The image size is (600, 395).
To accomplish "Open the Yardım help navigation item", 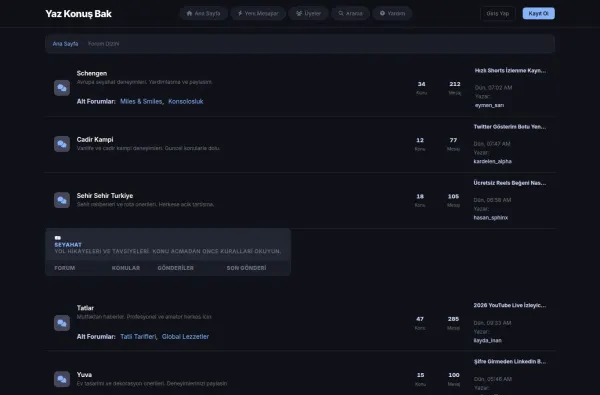I will pyautogui.click(x=393, y=13).
